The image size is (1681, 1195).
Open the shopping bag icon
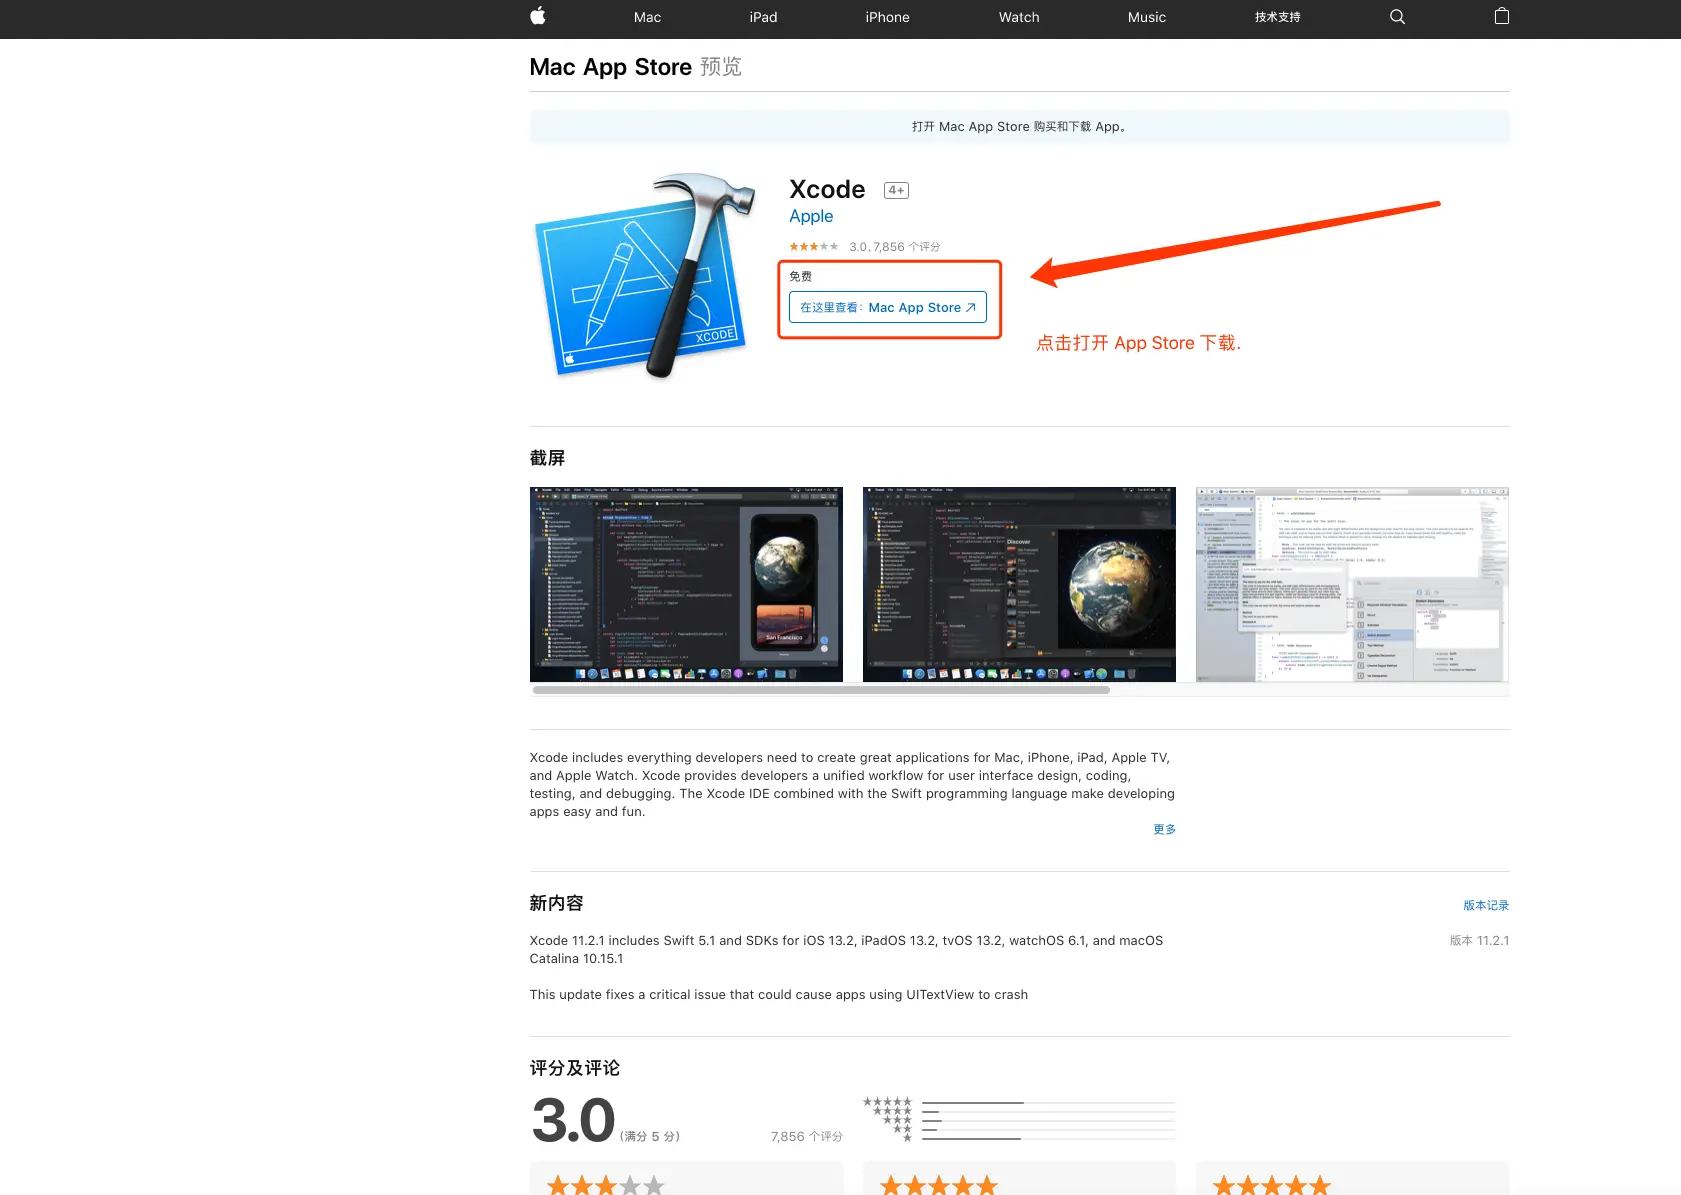[x=1501, y=17]
